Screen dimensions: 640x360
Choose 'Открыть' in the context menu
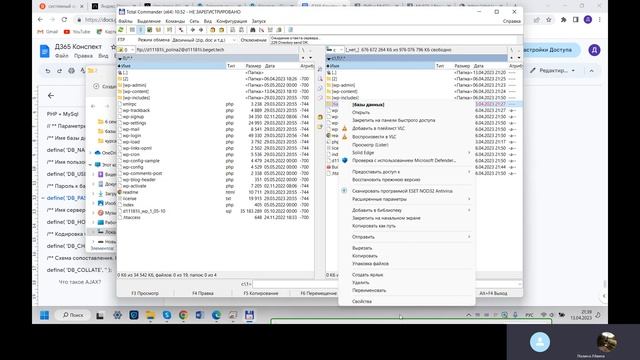click(361, 112)
